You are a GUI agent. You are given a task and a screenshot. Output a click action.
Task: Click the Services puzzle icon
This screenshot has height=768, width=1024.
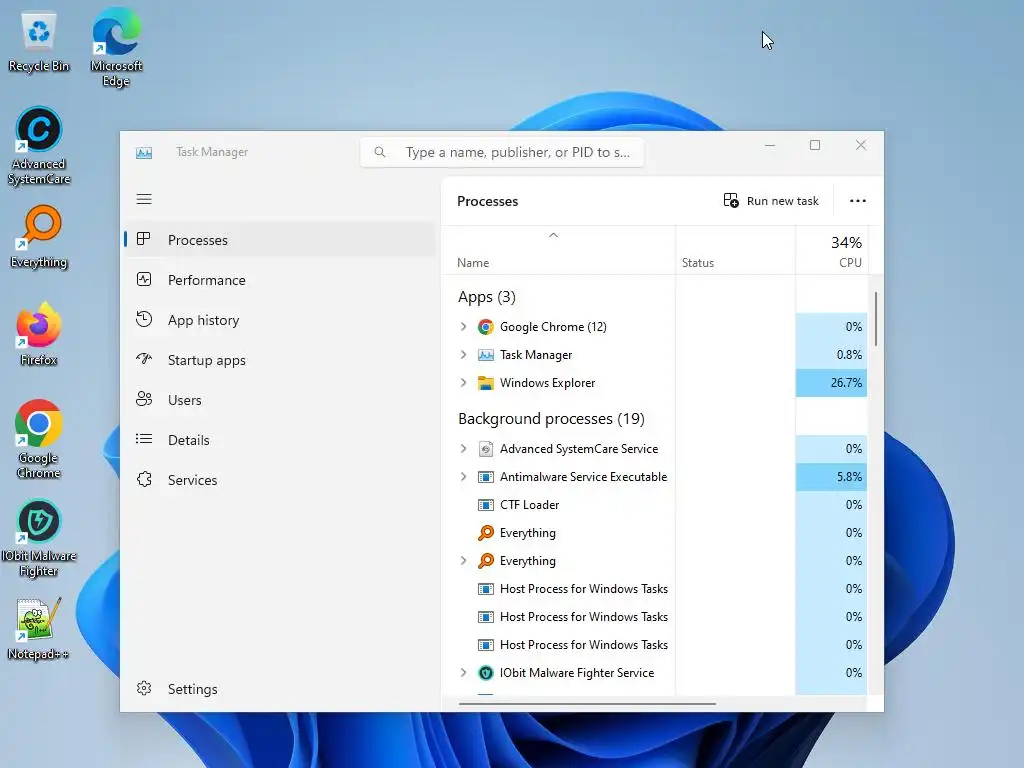click(144, 479)
